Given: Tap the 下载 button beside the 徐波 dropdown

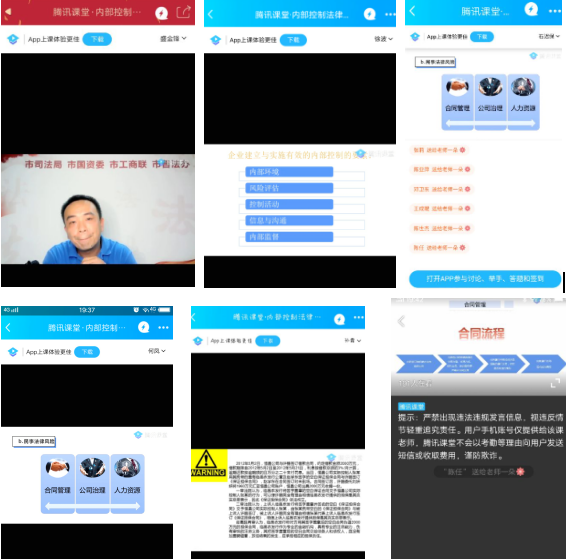Looking at the screenshot, I should [293, 40].
